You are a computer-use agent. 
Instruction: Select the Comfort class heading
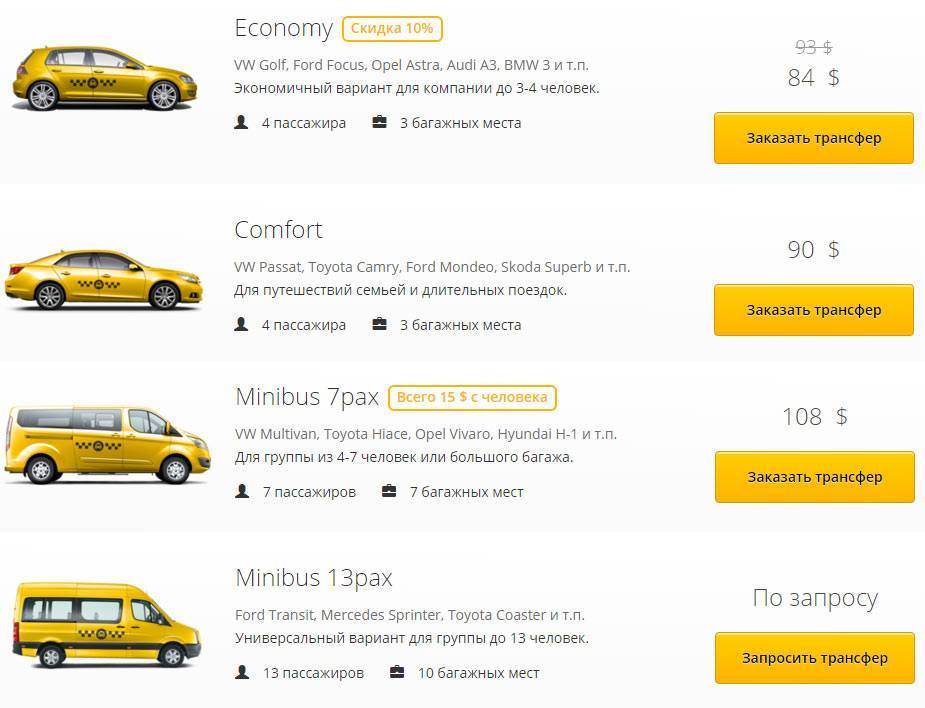278,229
